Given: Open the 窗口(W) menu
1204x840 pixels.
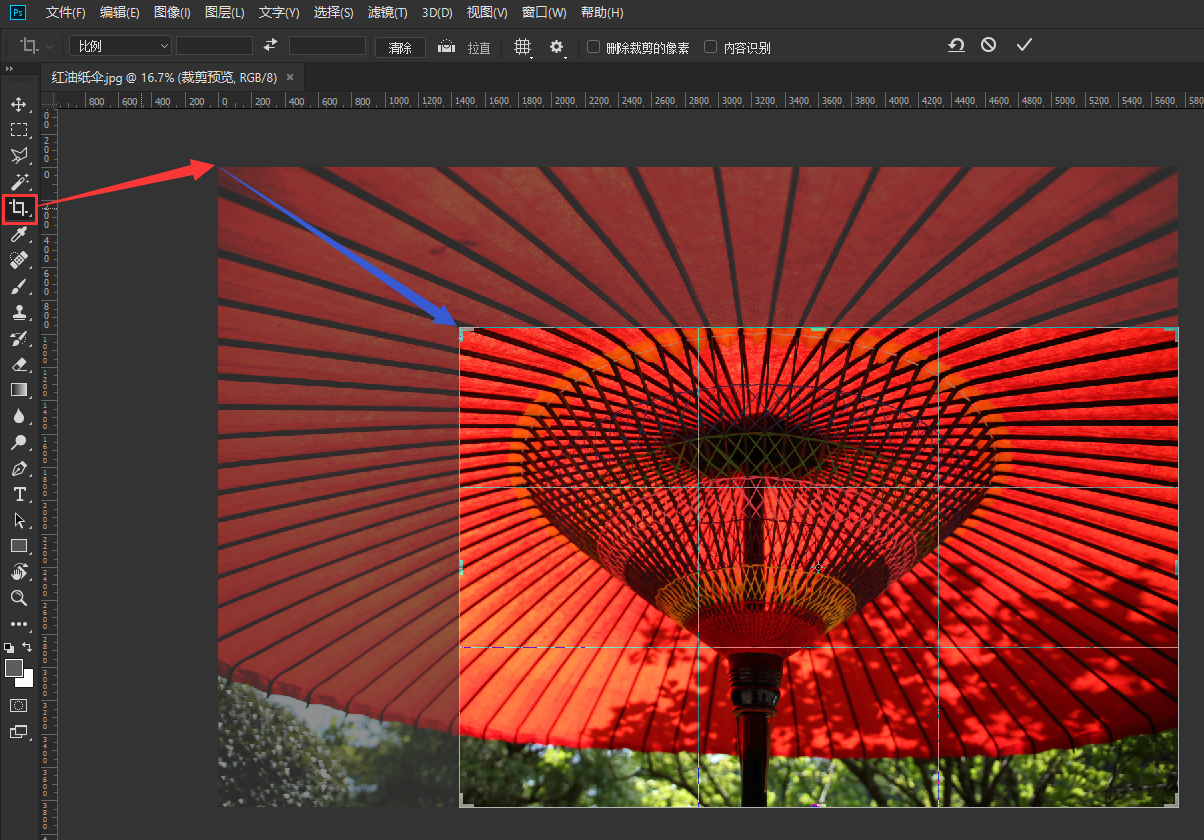Looking at the screenshot, I should click(x=544, y=13).
